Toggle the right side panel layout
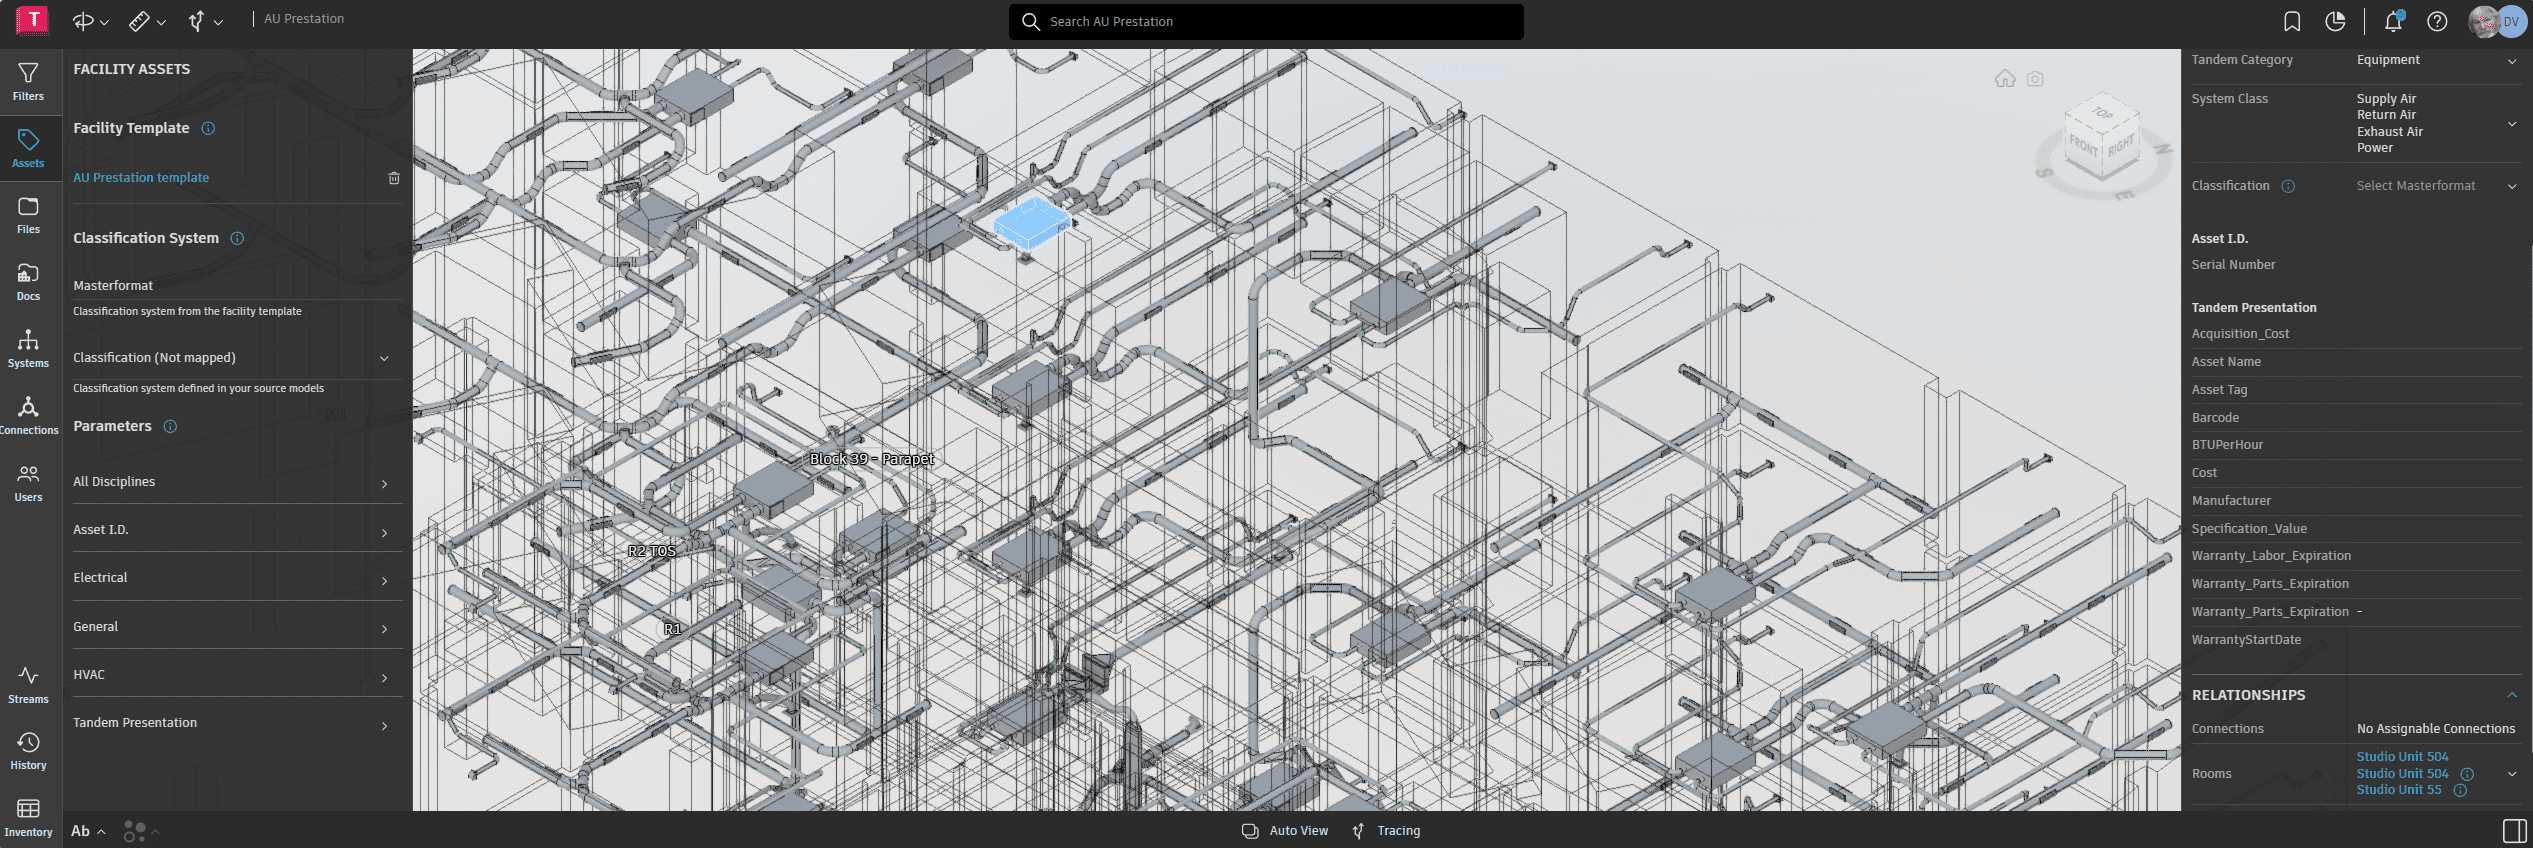 [2513, 831]
